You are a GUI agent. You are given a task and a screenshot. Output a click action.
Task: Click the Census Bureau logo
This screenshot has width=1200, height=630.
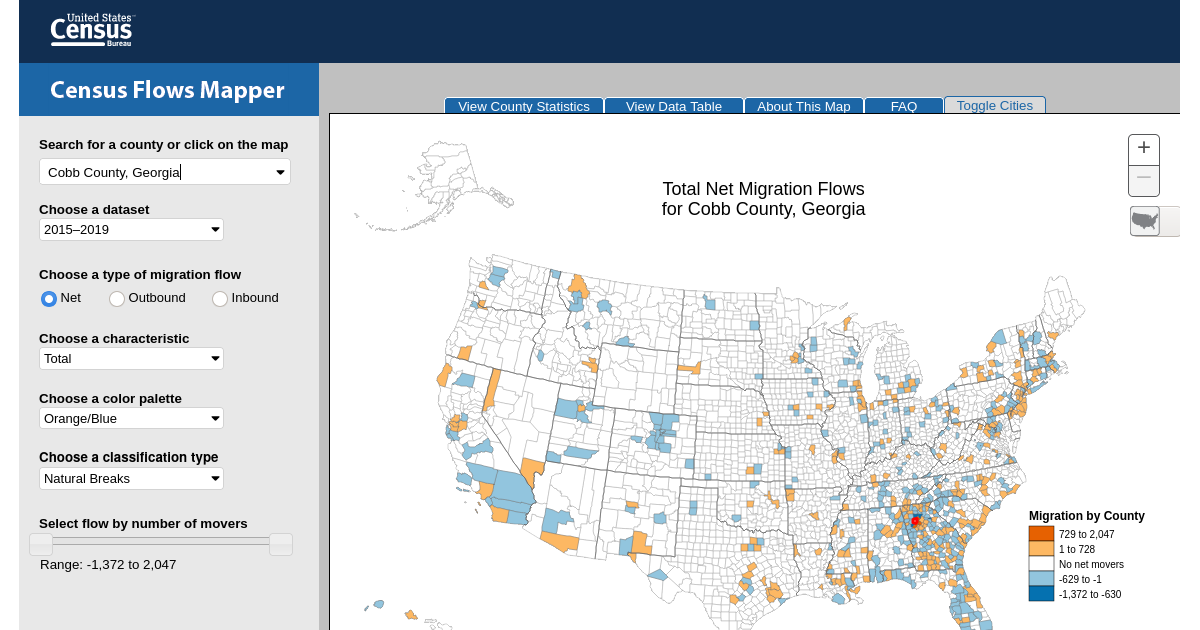[91, 30]
